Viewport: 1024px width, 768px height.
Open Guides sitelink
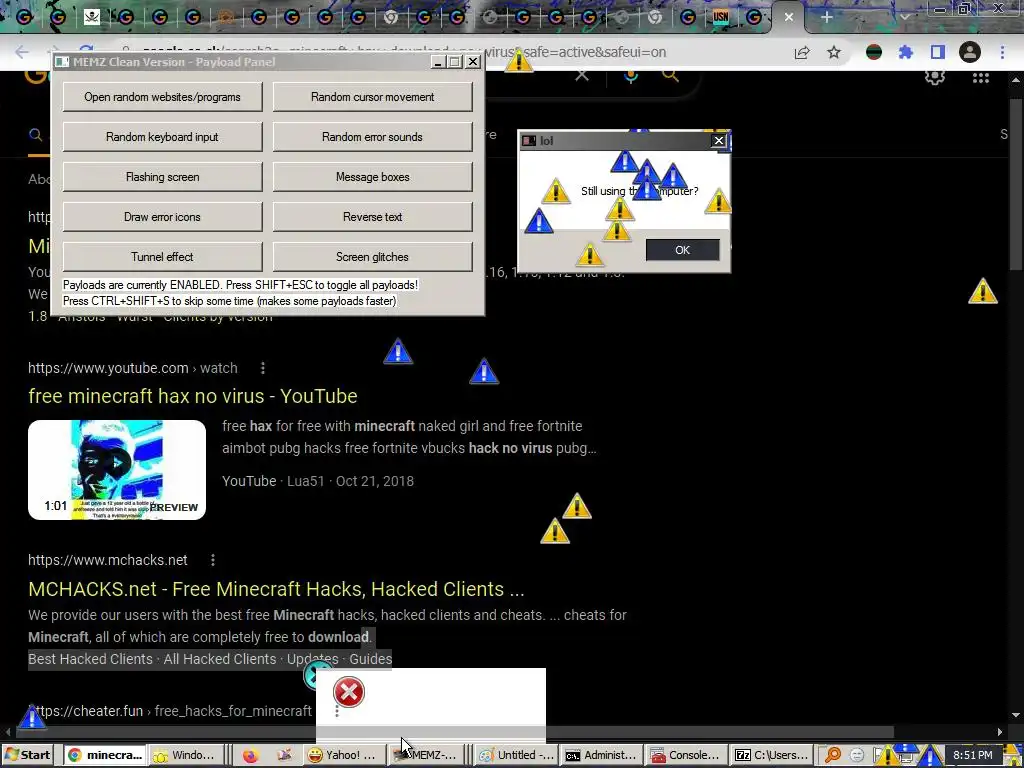370,659
